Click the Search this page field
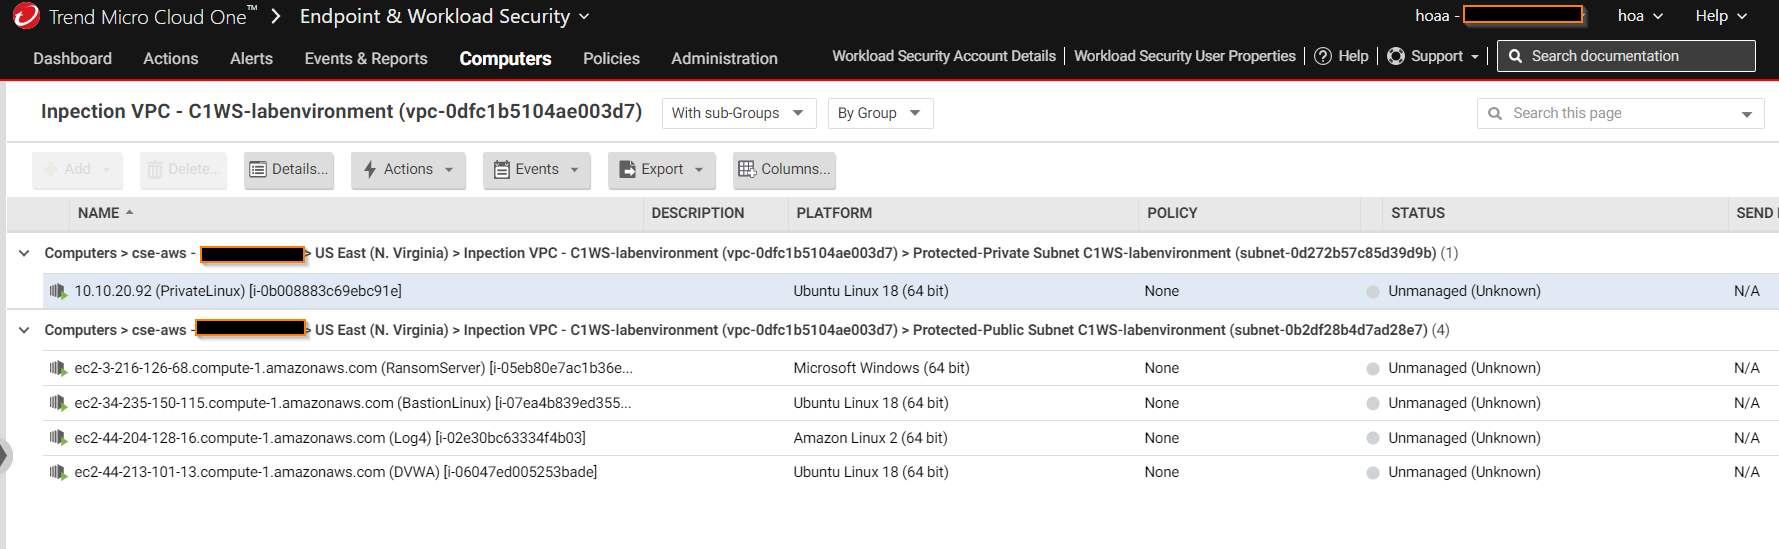This screenshot has width=1779, height=549. pos(1620,113)
